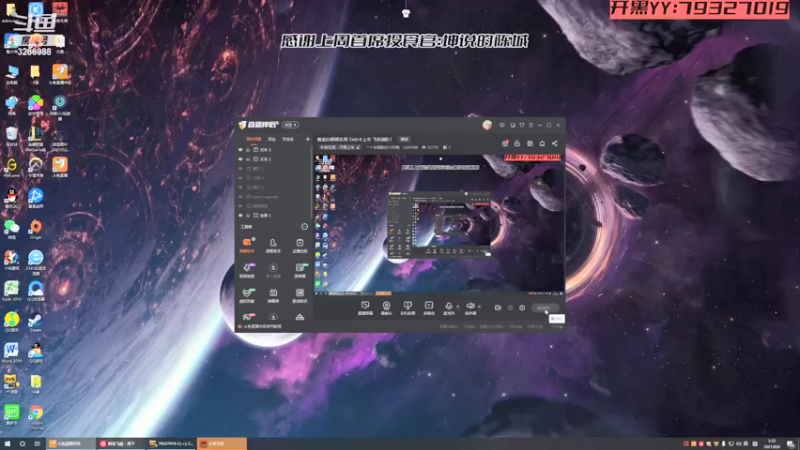Screen dimensions: 800x450
Task: Toggle visibility eye for 图片 2 source
Action: pos(240,187)
